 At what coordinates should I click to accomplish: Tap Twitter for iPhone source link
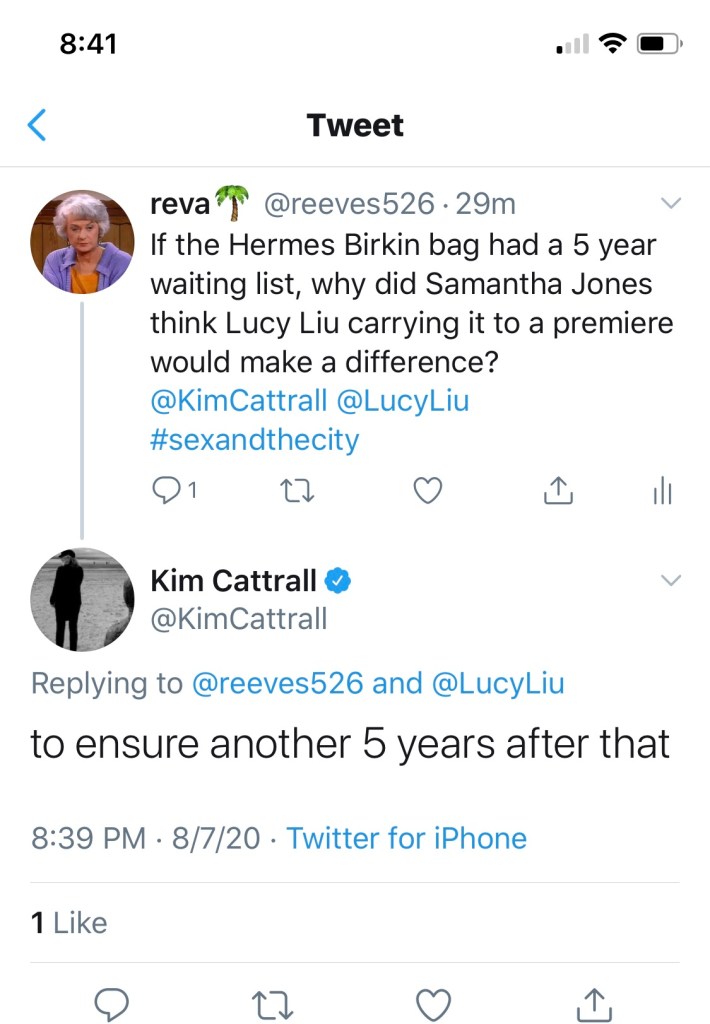(406, 837)
